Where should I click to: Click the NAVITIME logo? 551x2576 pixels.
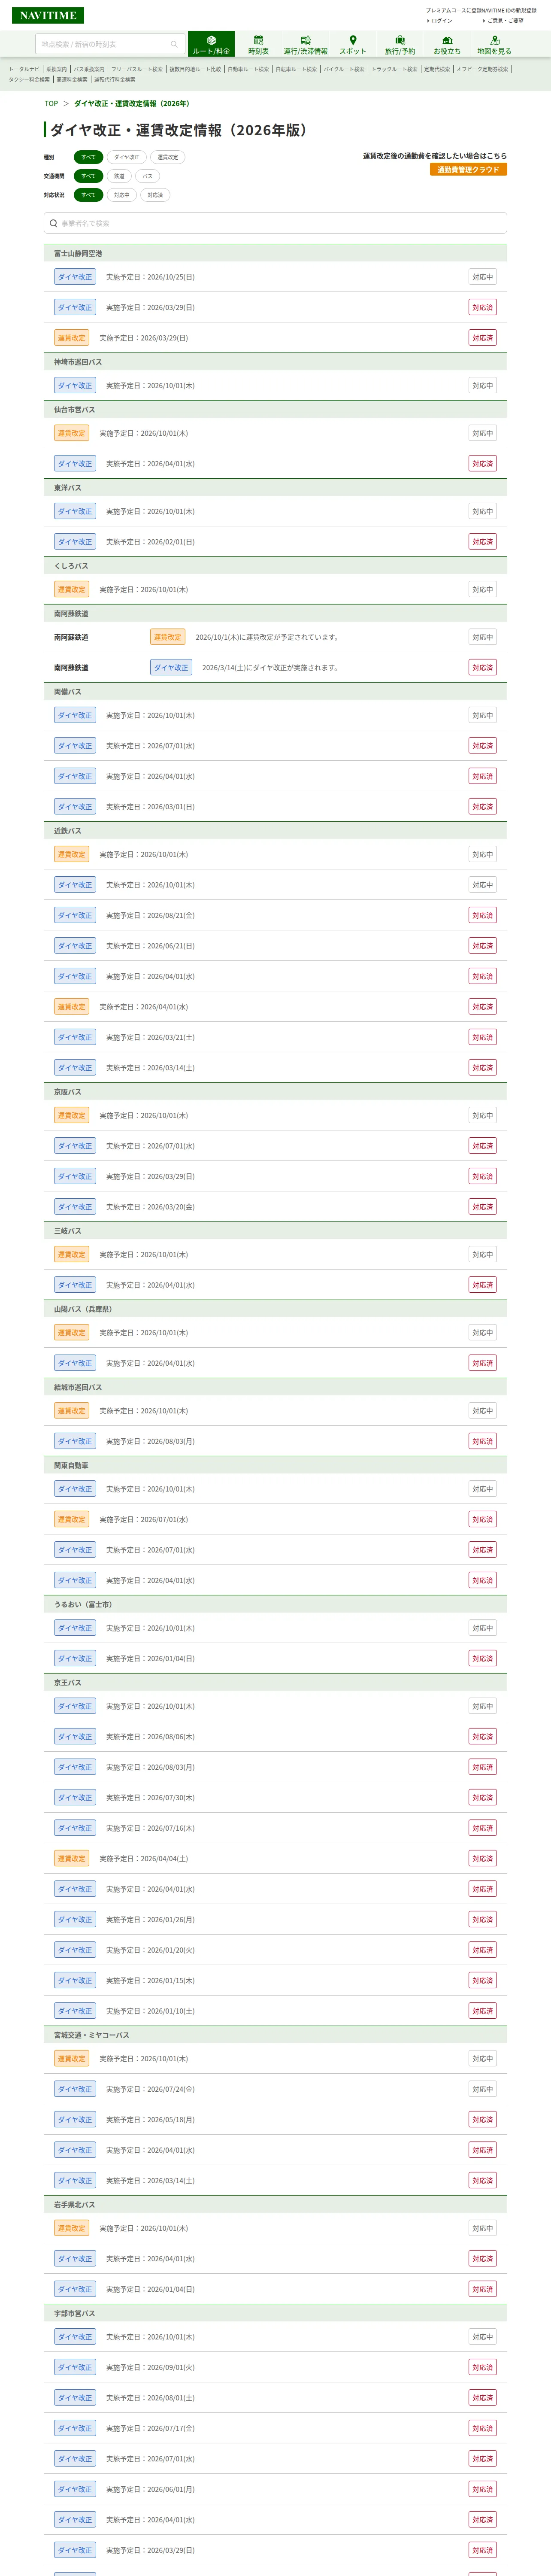tap(48, 15)
